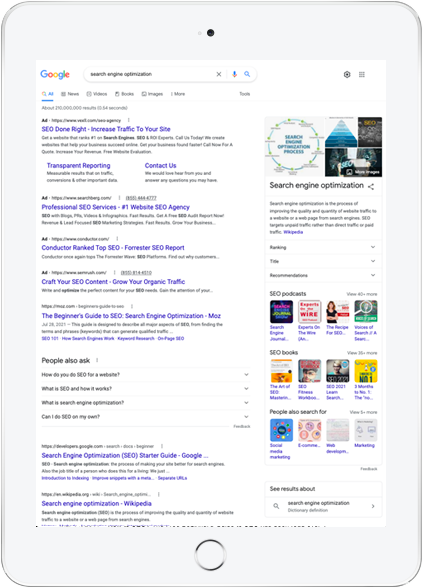Open Web development related search thumbnail

(338, 430)
